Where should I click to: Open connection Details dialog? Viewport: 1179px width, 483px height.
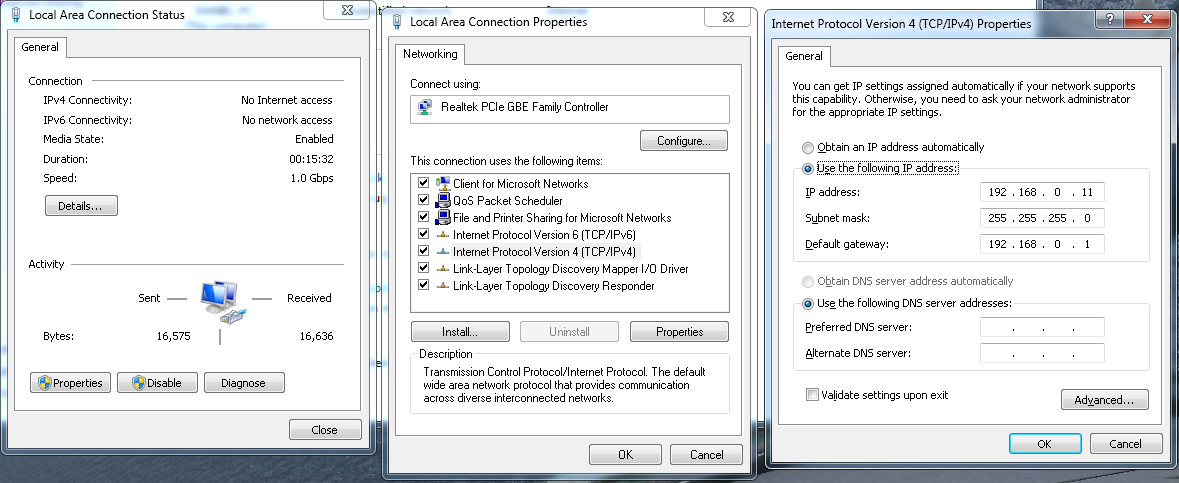click(81, 206)
